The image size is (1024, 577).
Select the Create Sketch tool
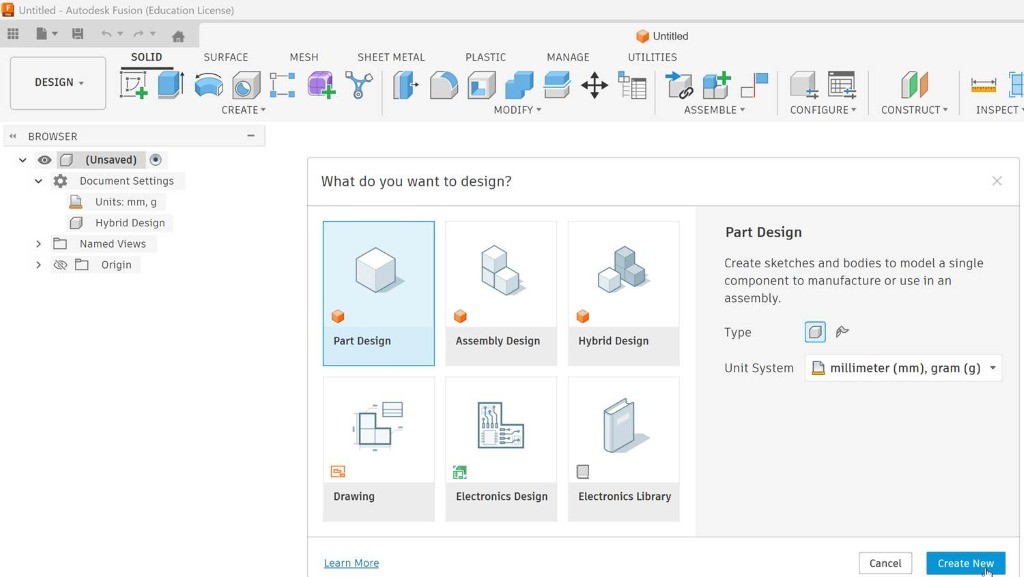click(x=134, y=85)
